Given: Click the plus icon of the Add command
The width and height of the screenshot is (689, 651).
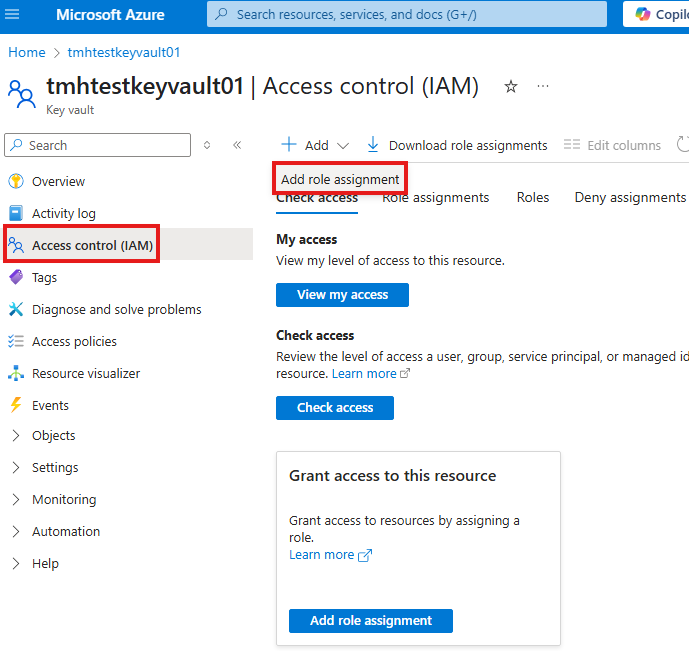Looking at the screenshot, I should pyautogui.click(x=289, y=144).
